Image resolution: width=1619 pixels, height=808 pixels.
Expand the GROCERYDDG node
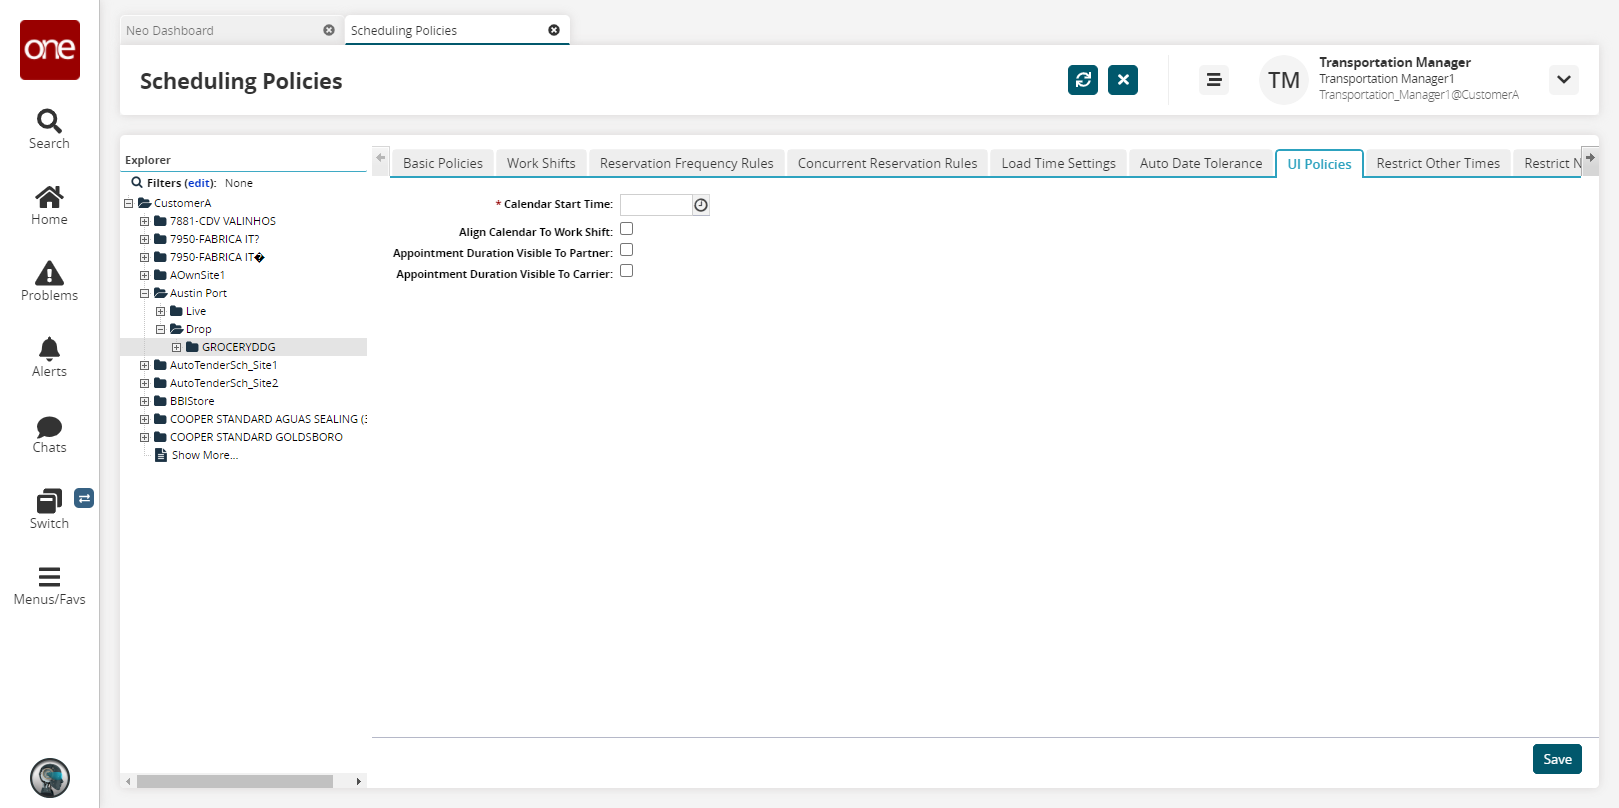176,347
